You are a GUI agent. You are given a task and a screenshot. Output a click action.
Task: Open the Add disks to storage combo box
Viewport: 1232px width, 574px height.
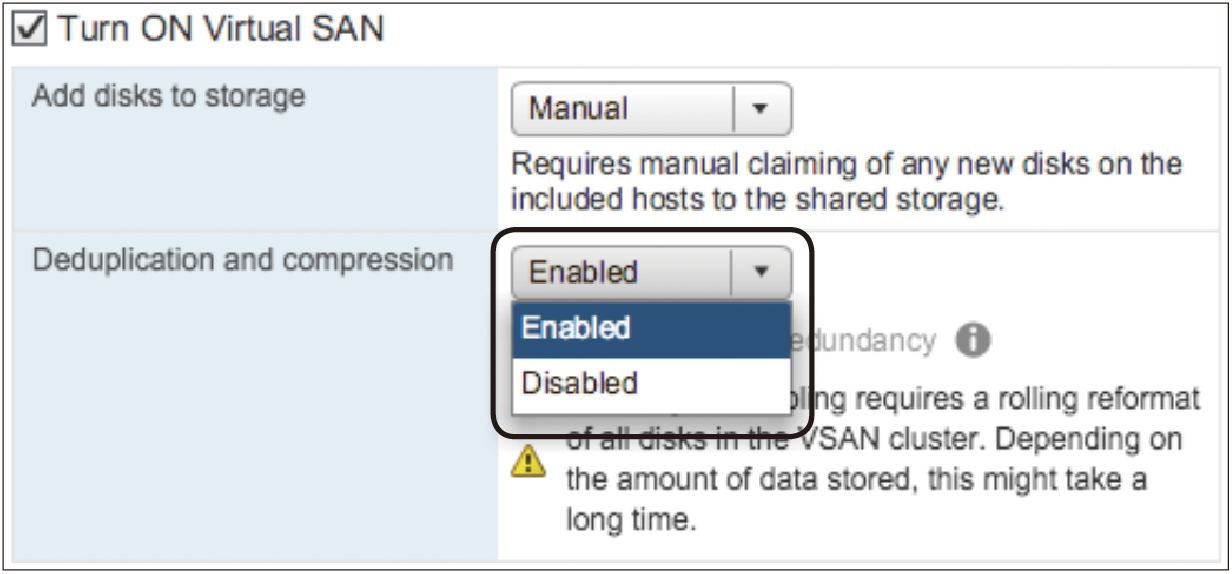pos(650,109)
